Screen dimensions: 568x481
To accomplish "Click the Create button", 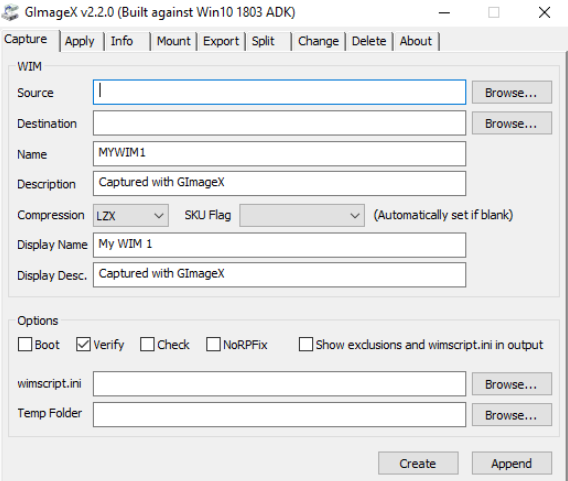I will (x=418, y=463).
